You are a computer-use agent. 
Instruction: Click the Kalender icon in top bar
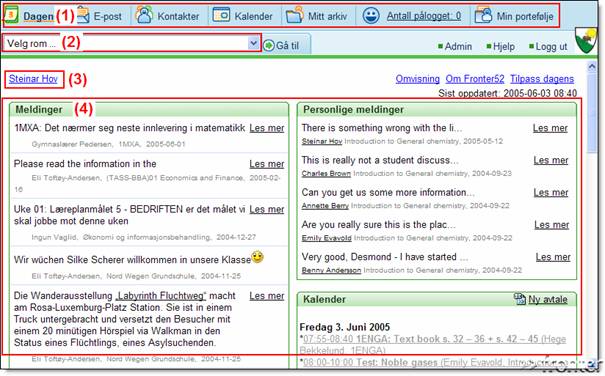tap(221, 15)
